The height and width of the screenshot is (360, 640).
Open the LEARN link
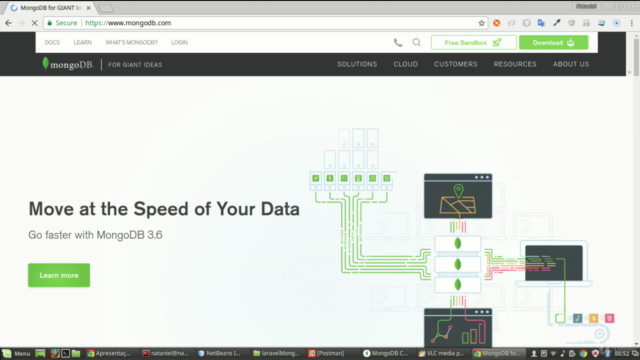pos(82,42)
